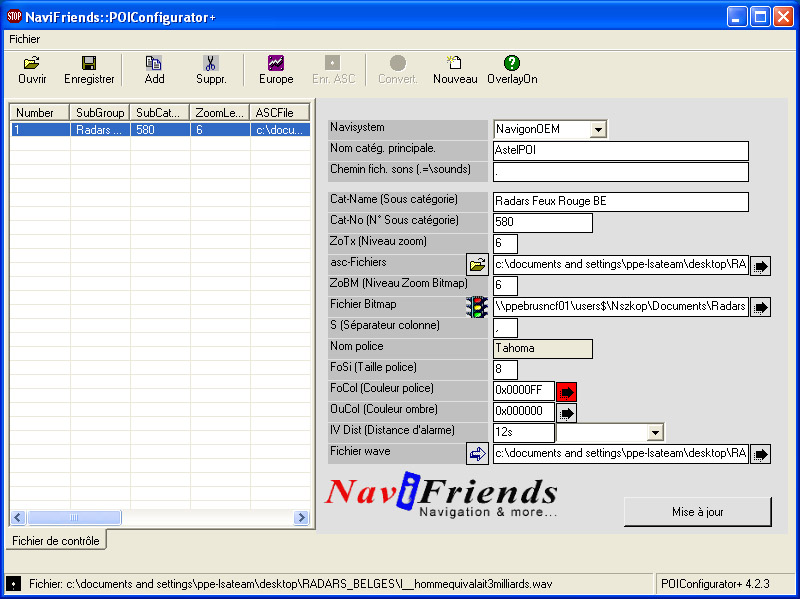Open folder browser beside asc-Fichiers

478,265
